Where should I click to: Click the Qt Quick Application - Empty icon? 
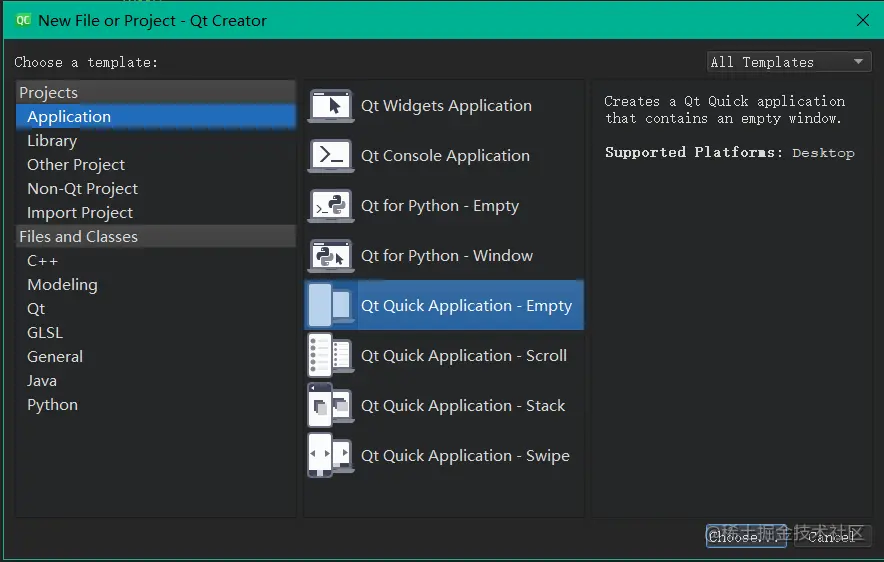coord(331,306)
